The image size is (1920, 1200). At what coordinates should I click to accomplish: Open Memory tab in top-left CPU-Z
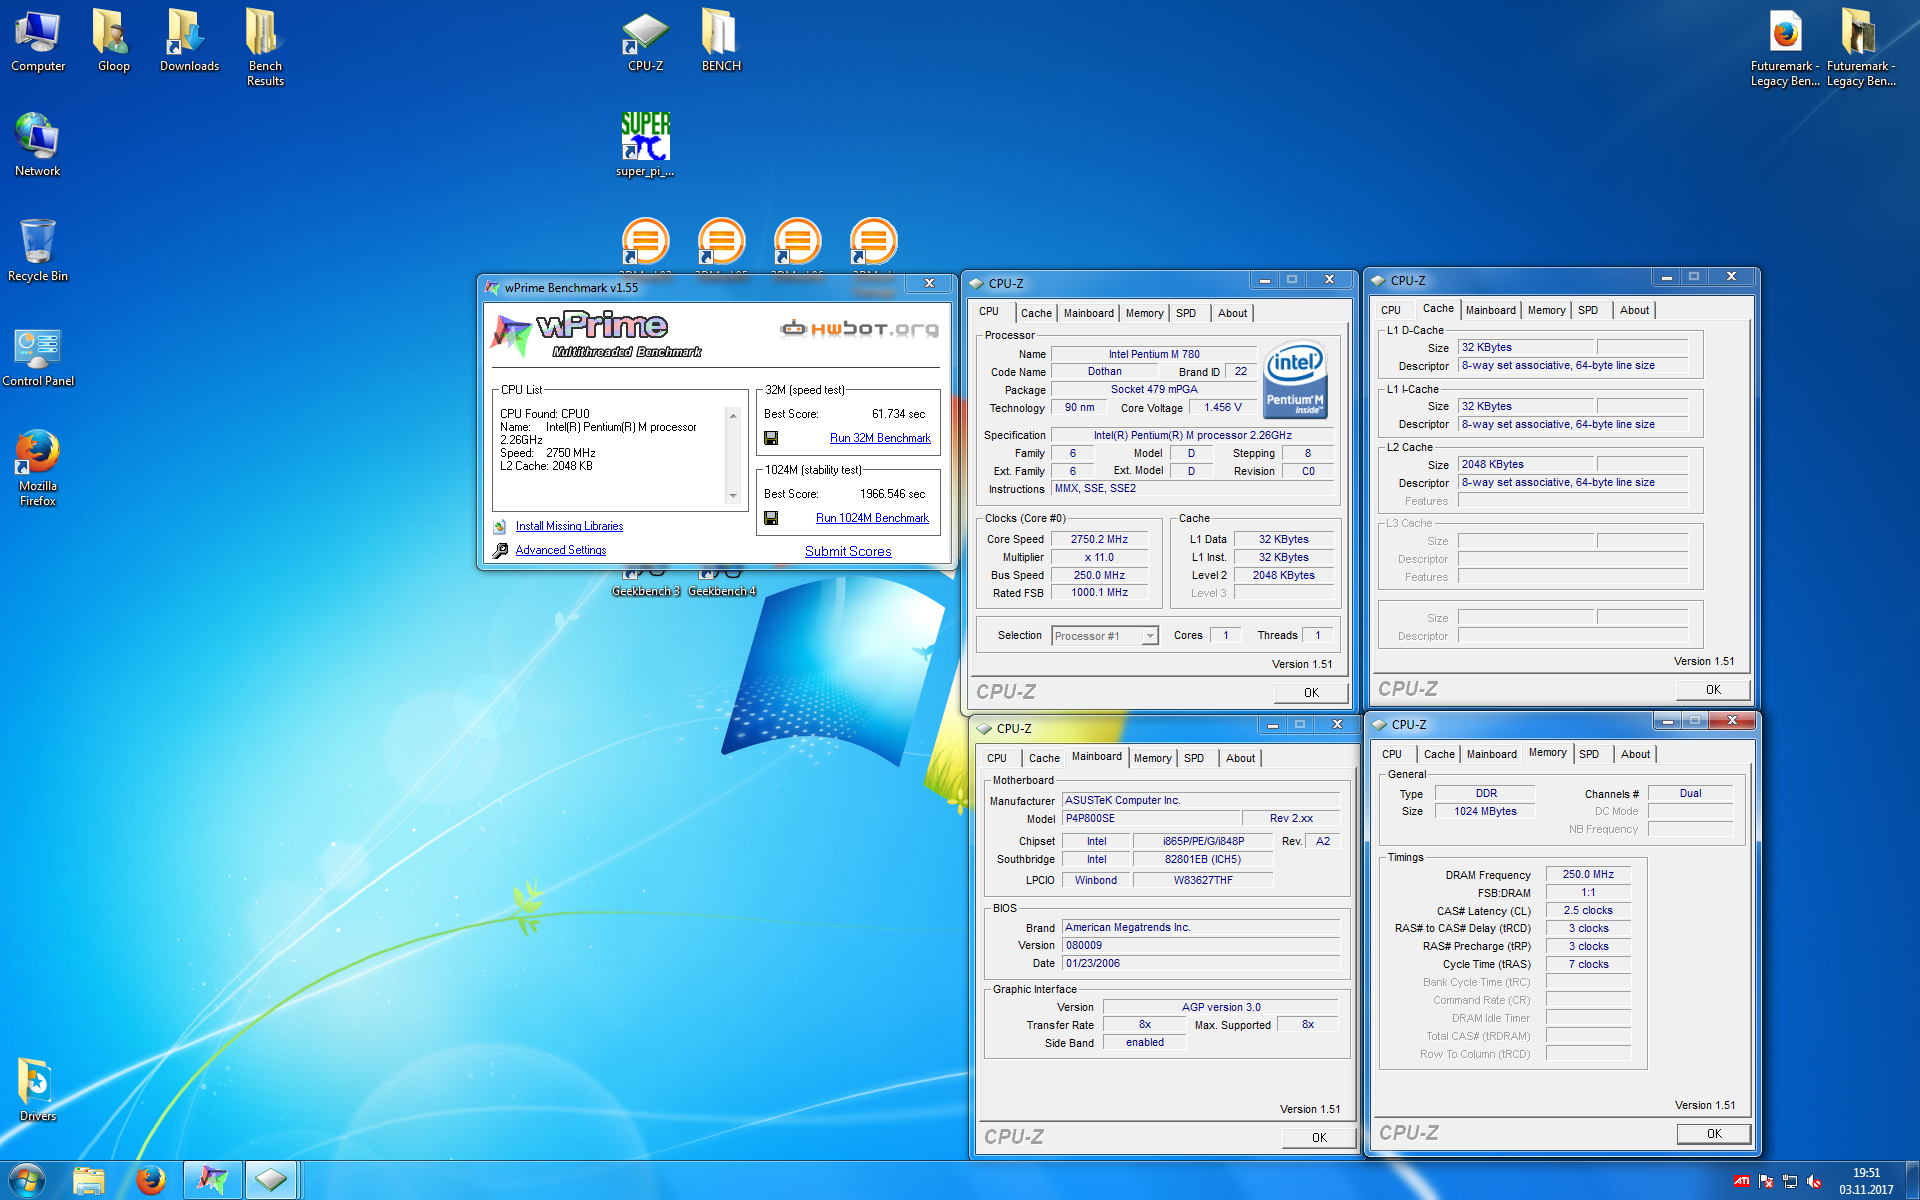click(x=1144, y=313)
